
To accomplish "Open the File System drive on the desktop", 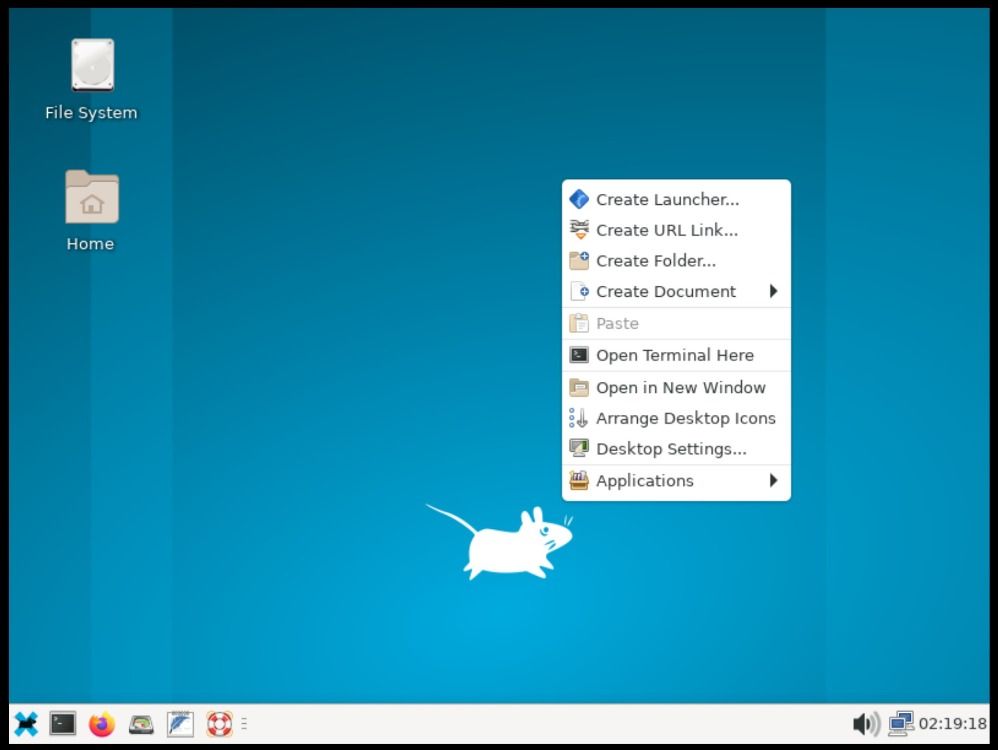I will 90,65.
